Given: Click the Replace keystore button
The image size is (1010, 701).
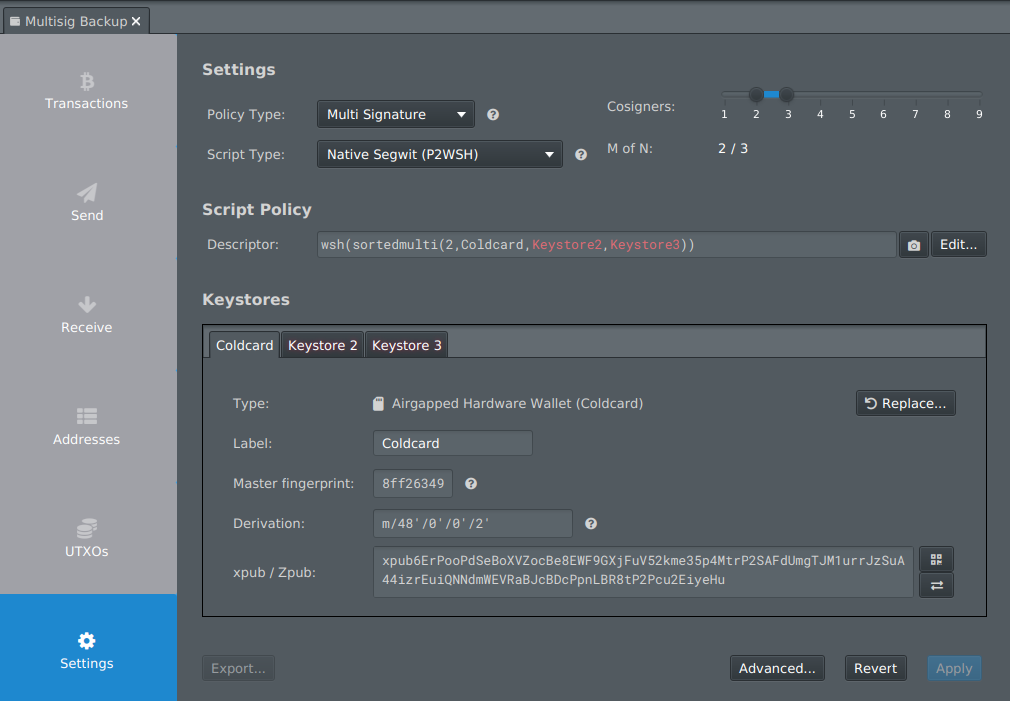Looking at the screenshot, I should [905, 403].
